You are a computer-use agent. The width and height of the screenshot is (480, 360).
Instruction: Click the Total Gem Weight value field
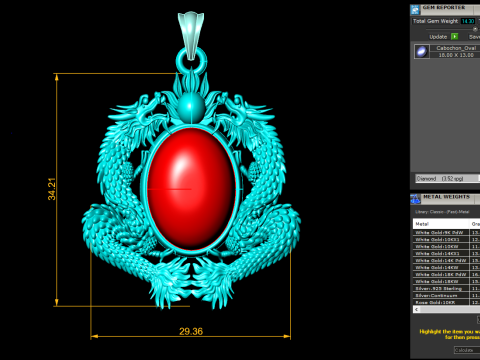[x=468, y=21]
